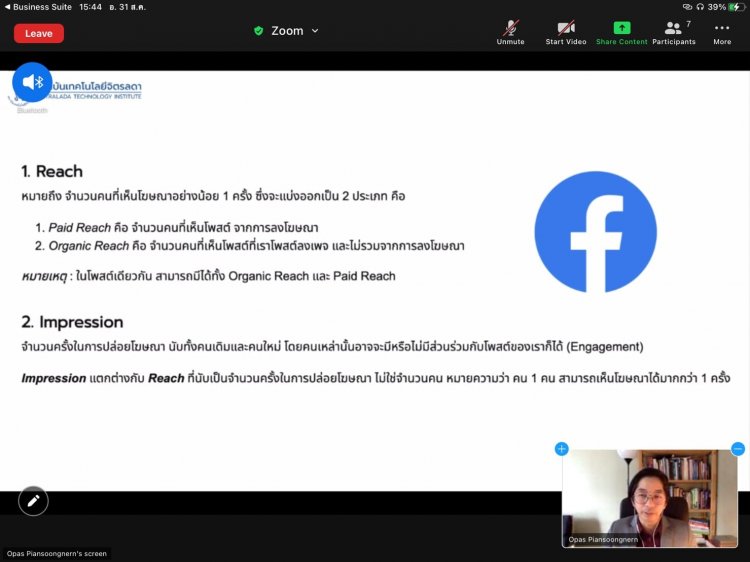Screen dimensions: 750x562
Task: Open the Participants panel
Action: tap(673, 33)
